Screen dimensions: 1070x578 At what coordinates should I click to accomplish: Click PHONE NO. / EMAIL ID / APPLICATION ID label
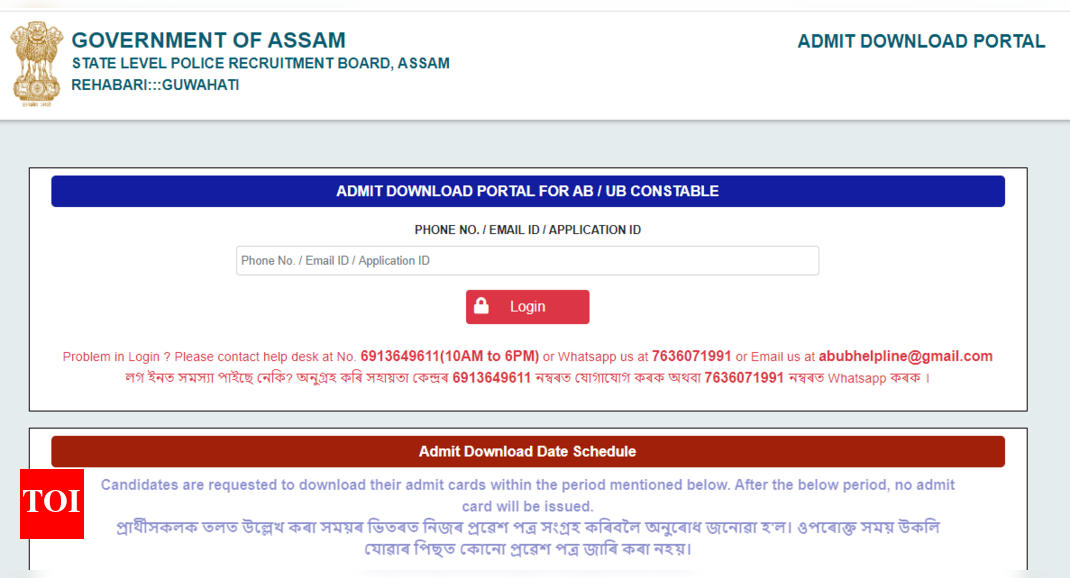527,230
